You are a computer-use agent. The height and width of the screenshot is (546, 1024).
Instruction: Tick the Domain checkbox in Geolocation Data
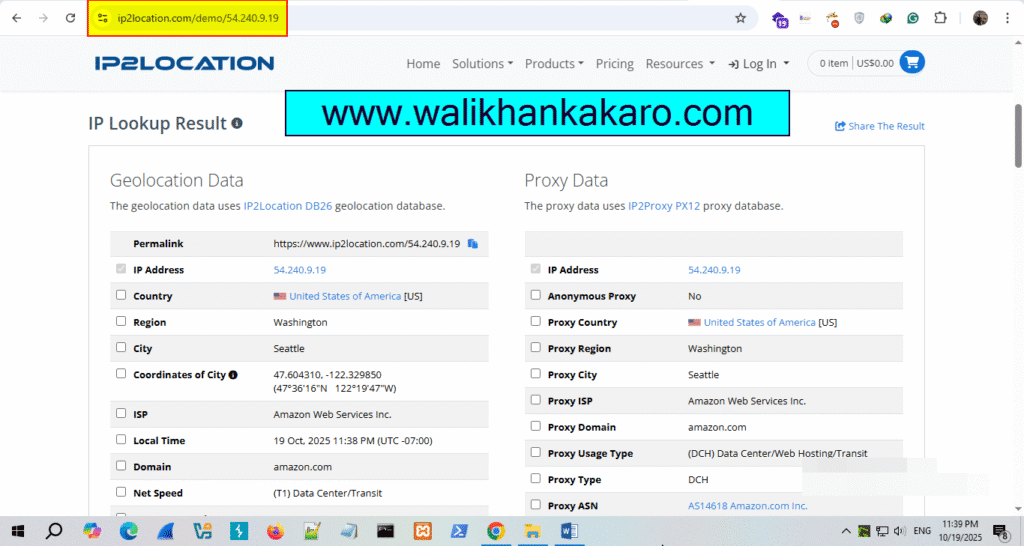[x=121, y=466]
